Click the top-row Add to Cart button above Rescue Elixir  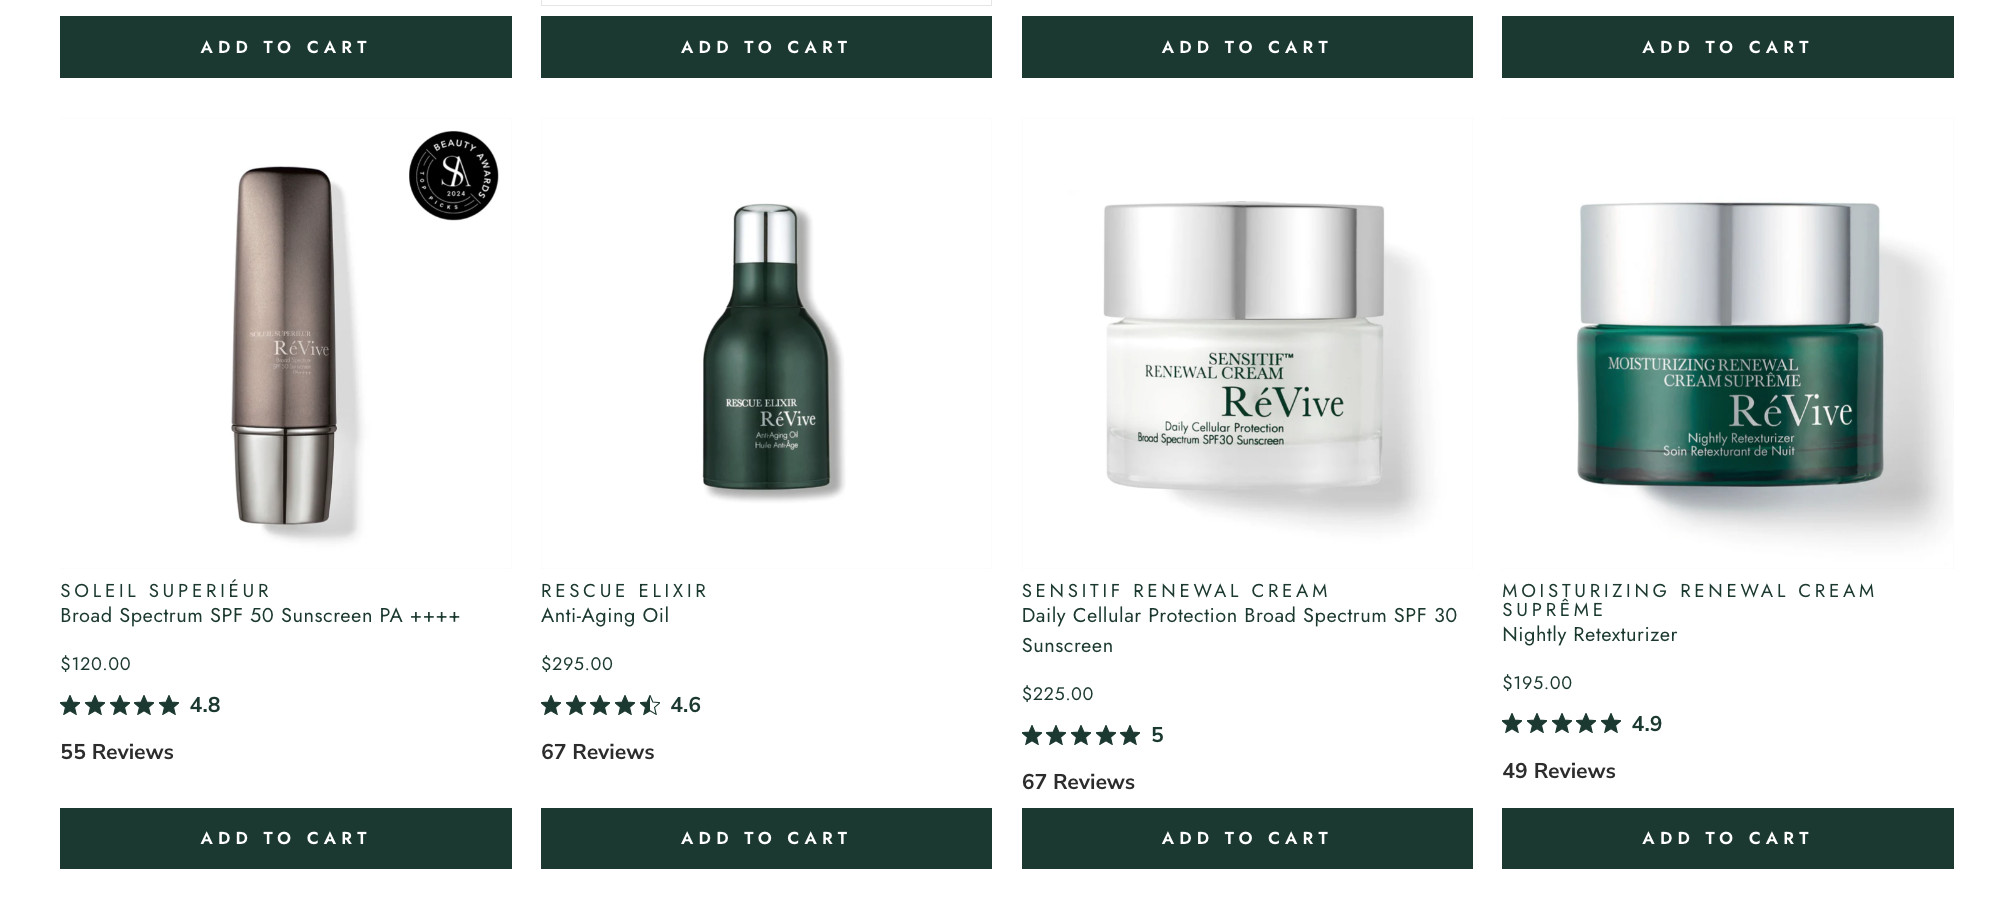coord(766,47)
